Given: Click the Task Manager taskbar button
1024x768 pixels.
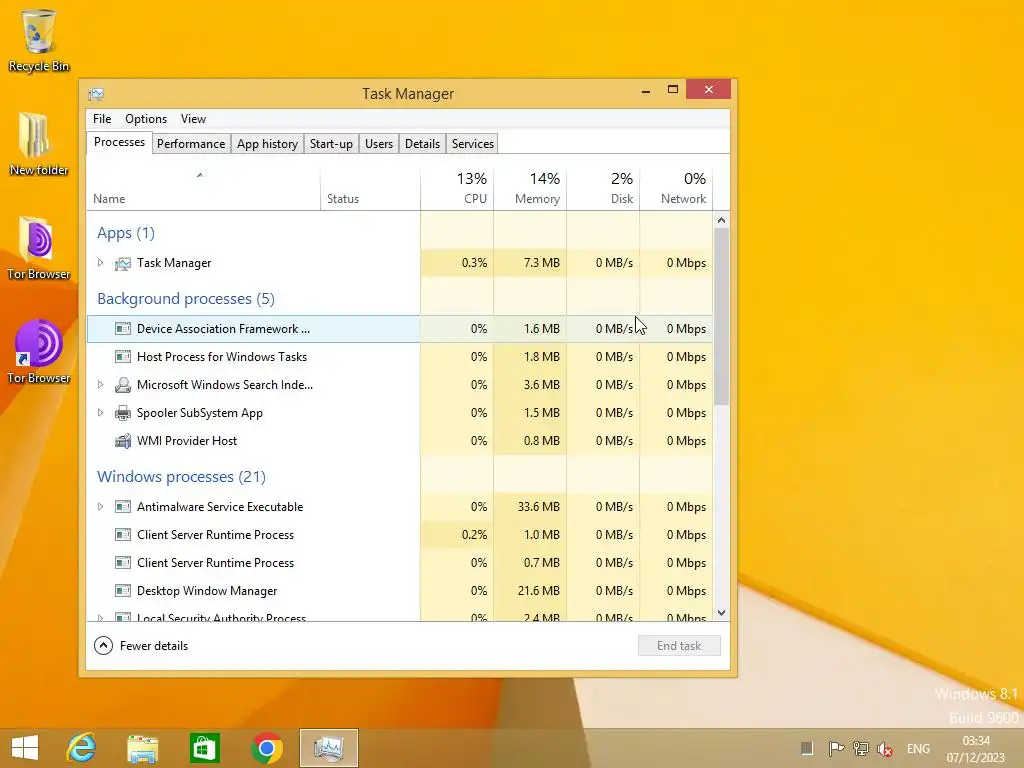Looking at the screenshot, I should 329,748.
